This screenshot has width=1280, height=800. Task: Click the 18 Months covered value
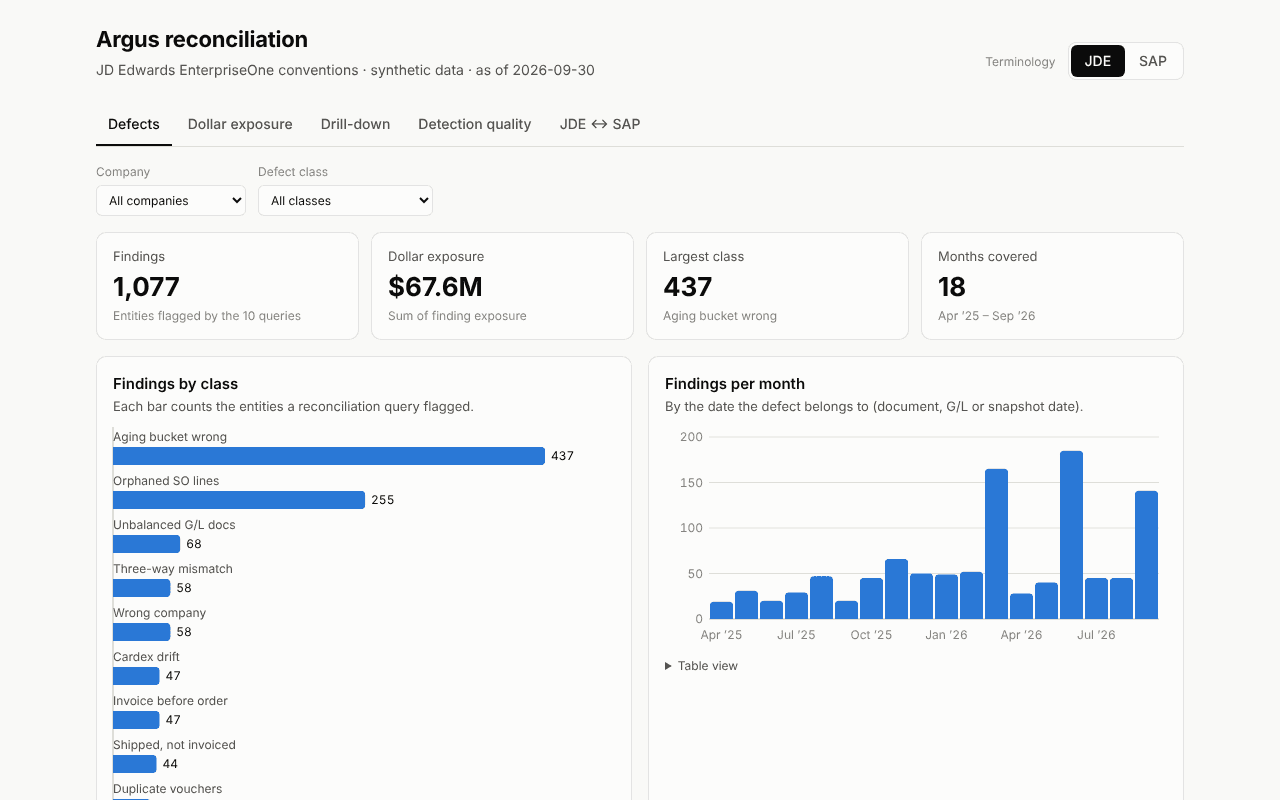point(952,287)
